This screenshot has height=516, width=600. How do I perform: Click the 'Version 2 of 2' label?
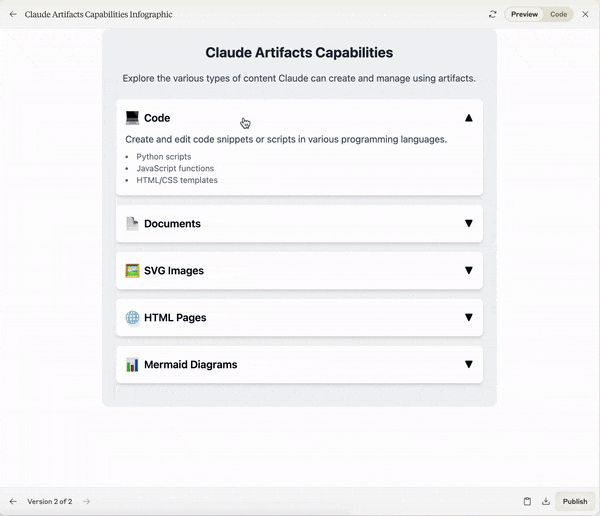[49, 501]
